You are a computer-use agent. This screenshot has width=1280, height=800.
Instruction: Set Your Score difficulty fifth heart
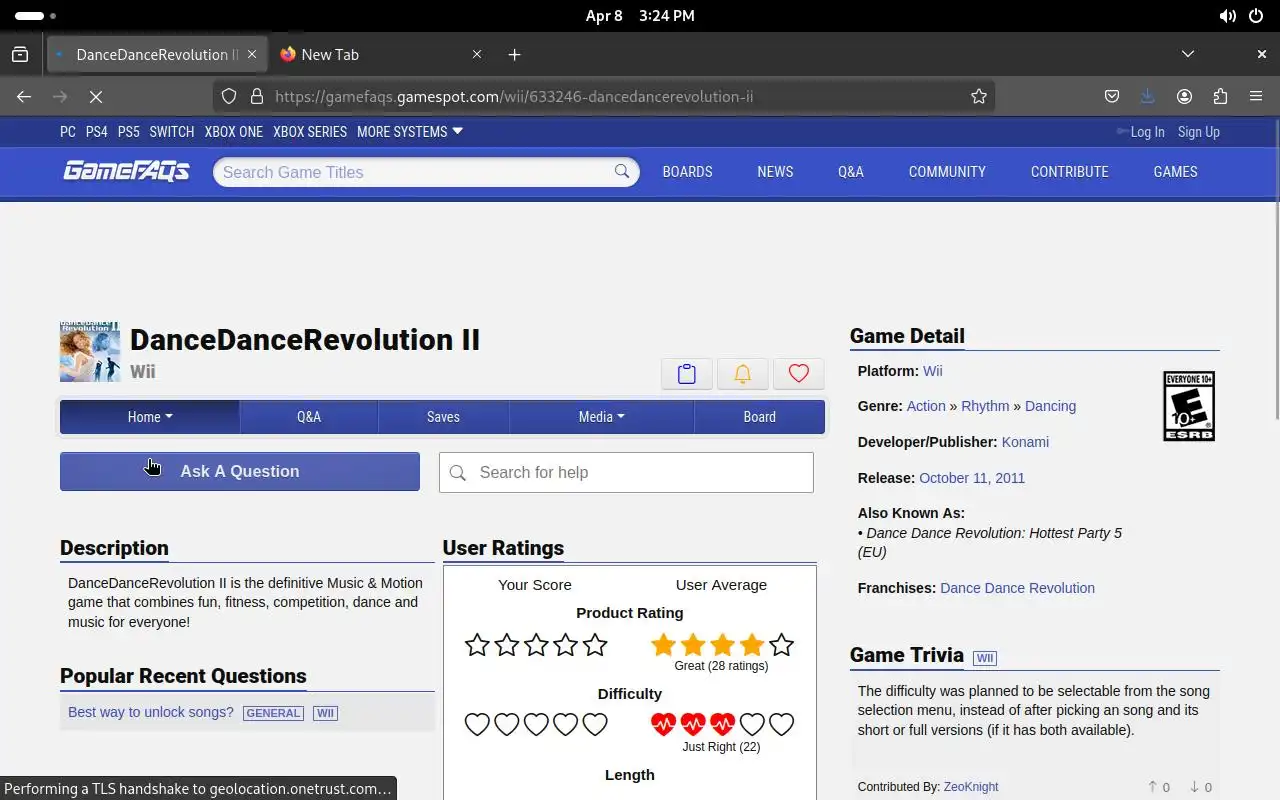click(595, 724)
